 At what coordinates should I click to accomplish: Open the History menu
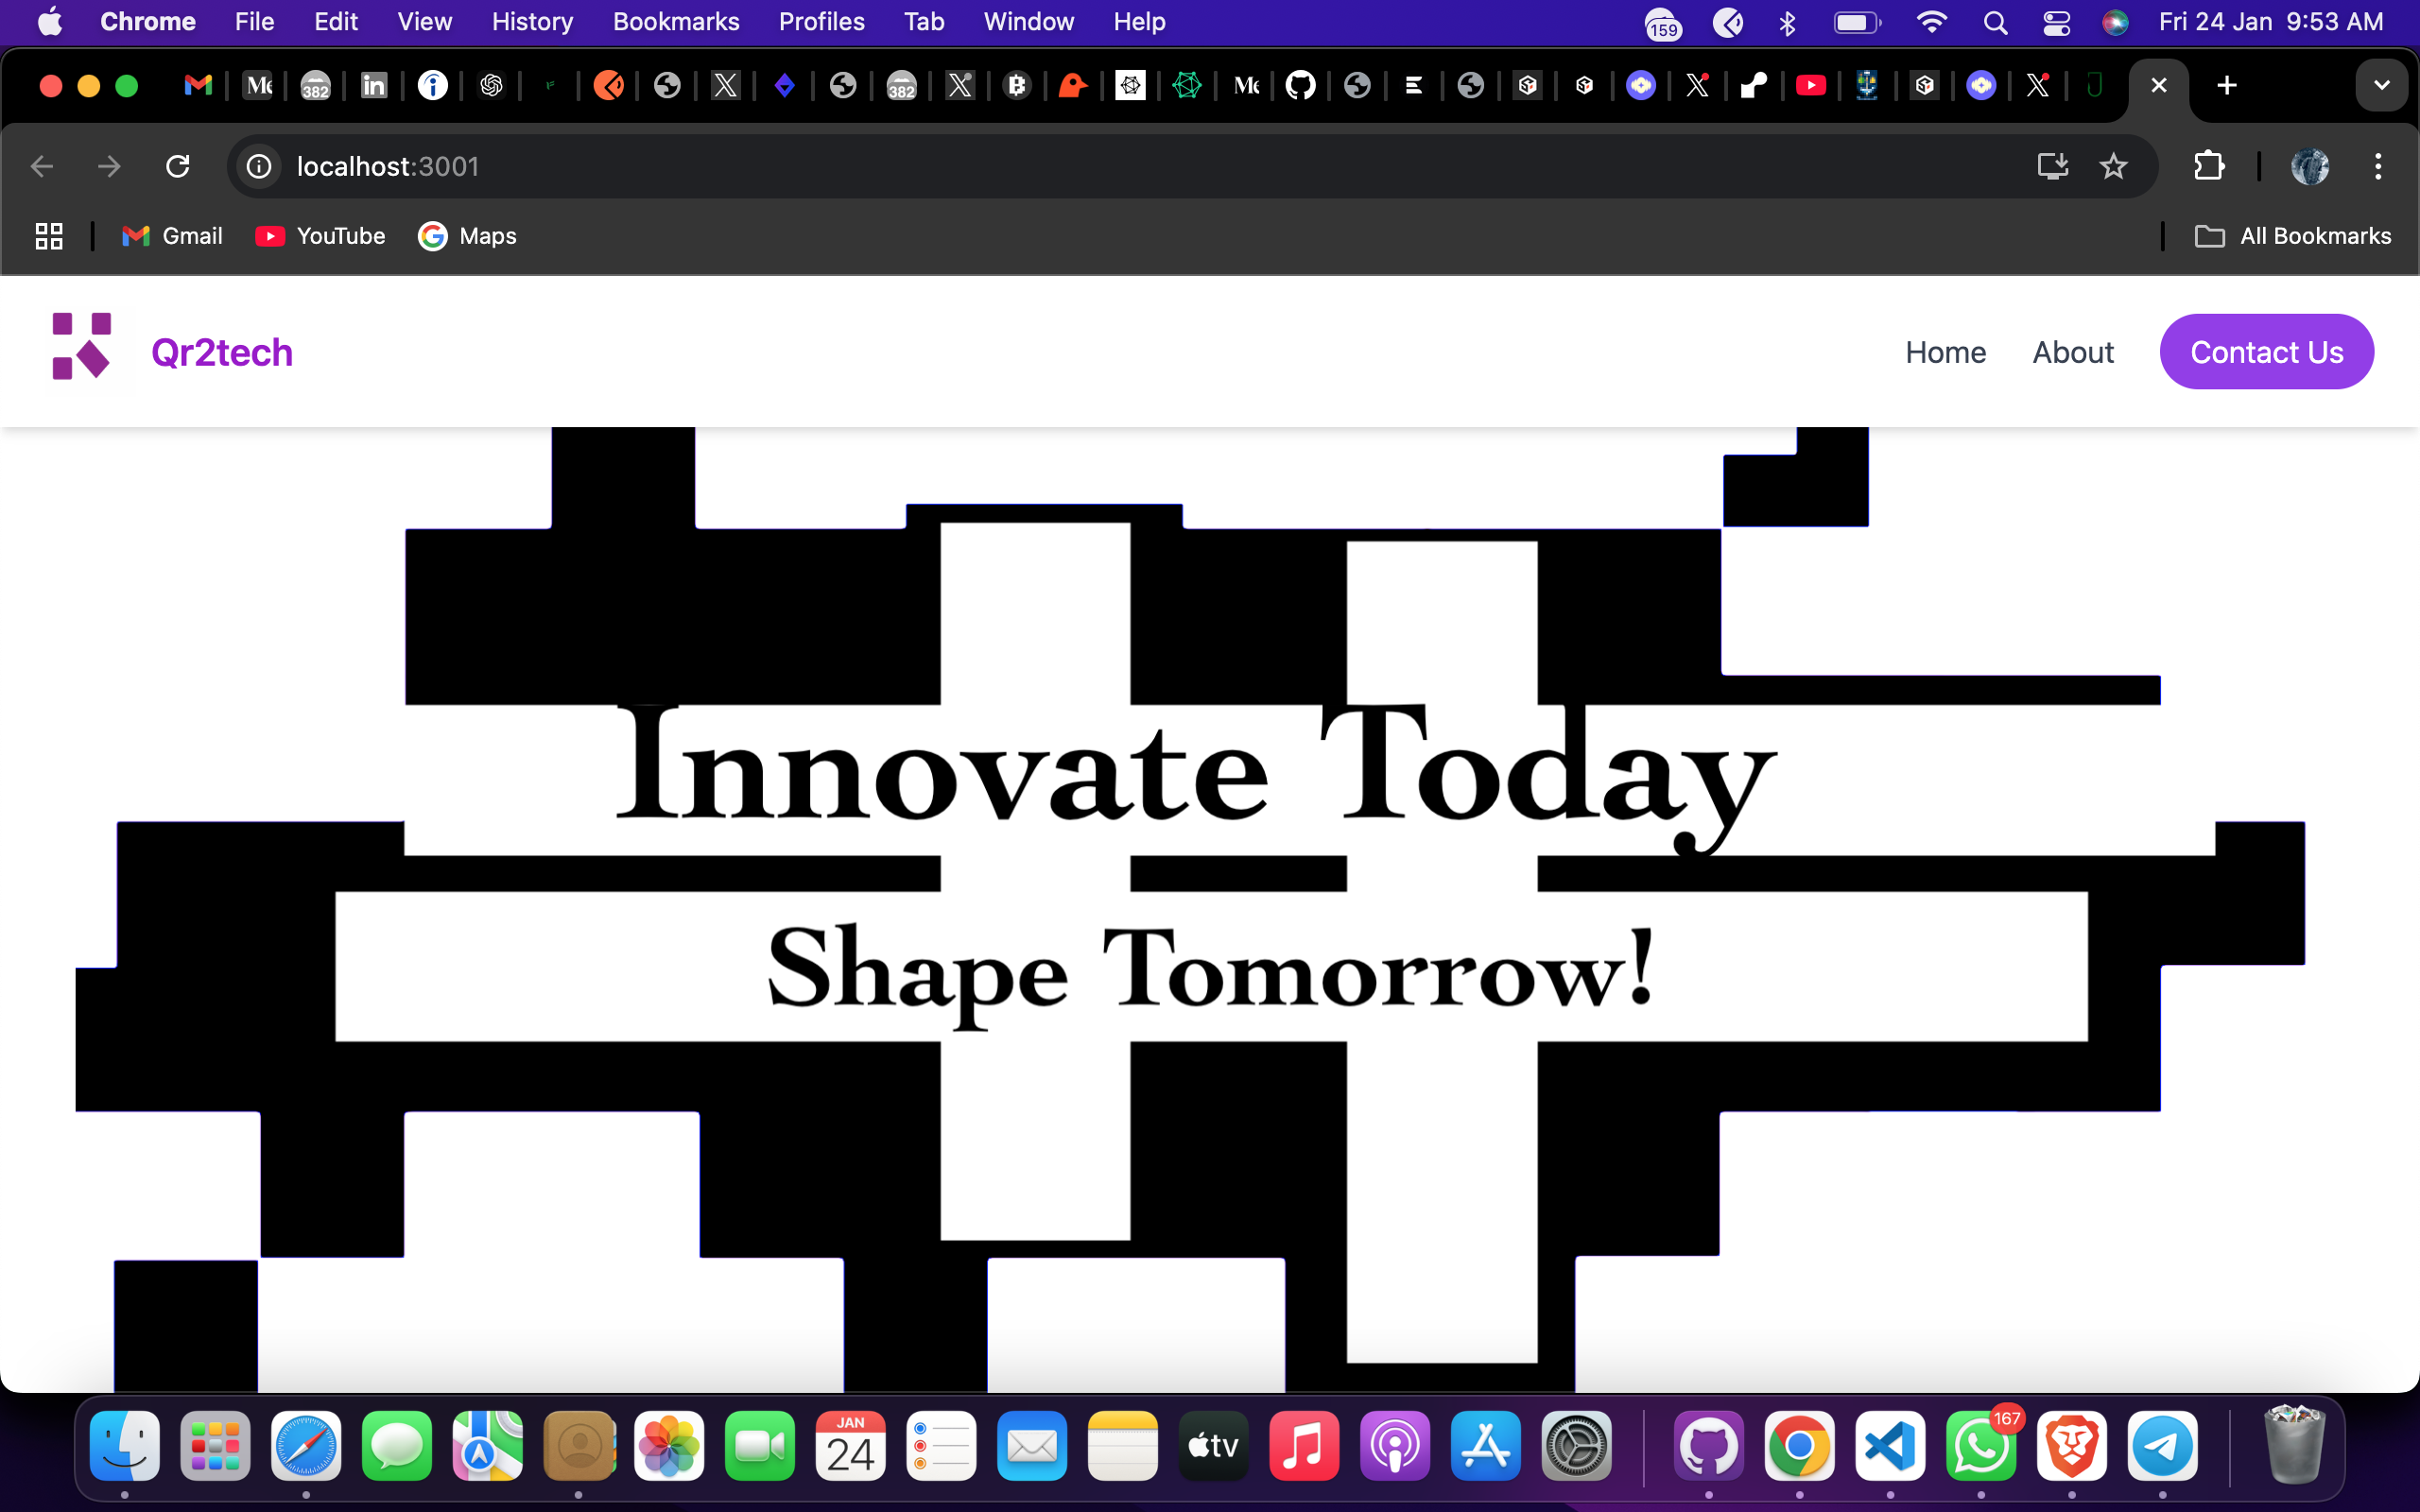point(531,21)
